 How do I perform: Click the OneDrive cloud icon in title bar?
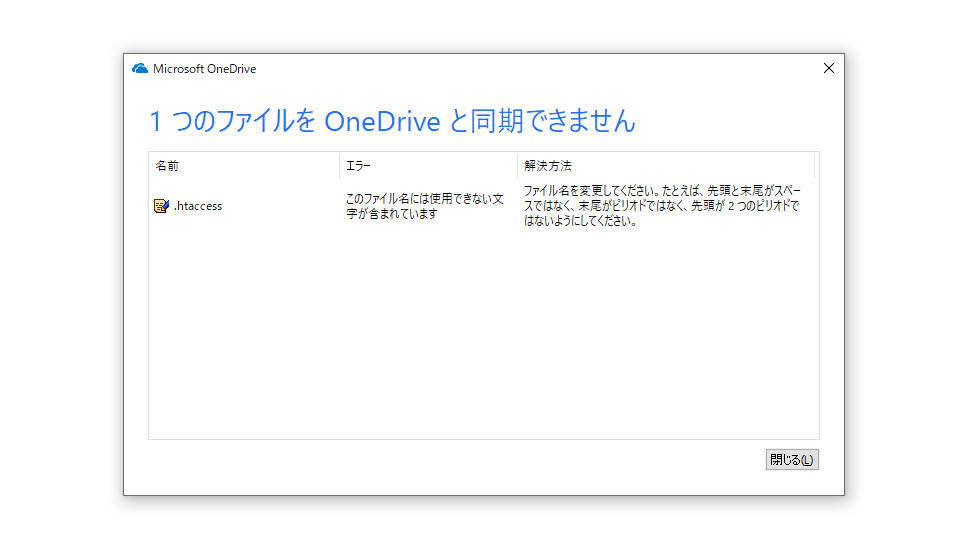pyautogui.click(x=140, y=69)
